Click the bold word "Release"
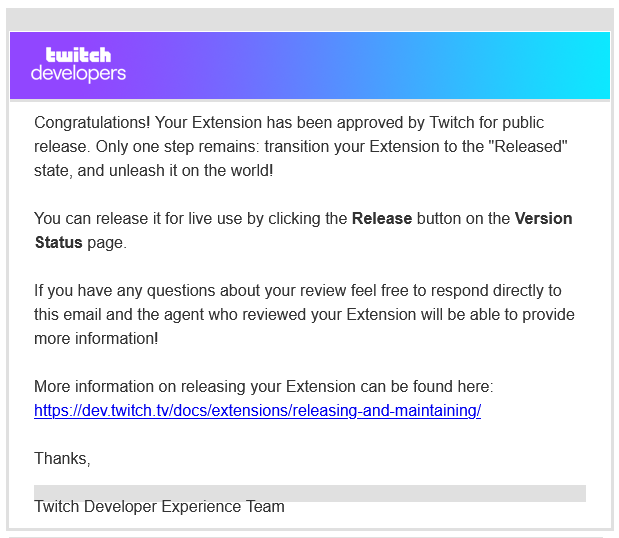619x538 pixels. 382,218
